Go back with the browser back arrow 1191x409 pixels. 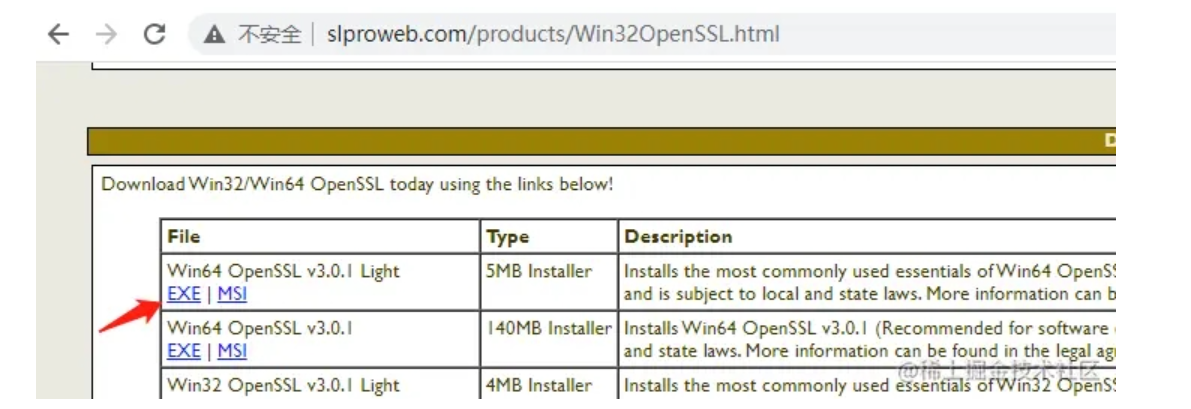click(x=58, y=34)
